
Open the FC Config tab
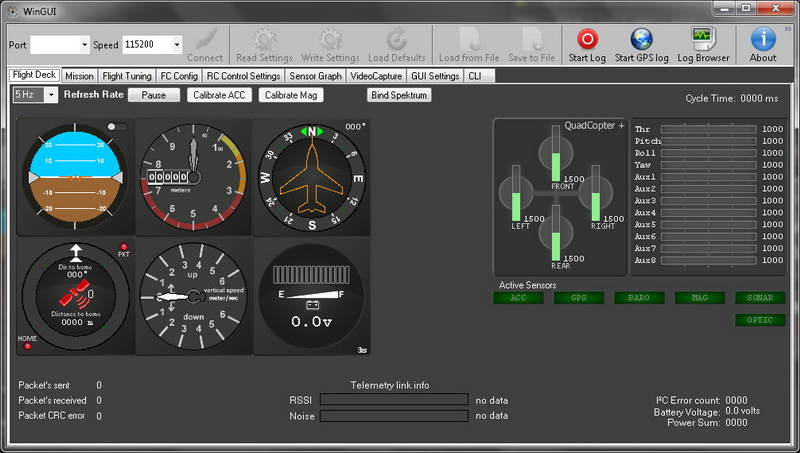tap(179, 76)
